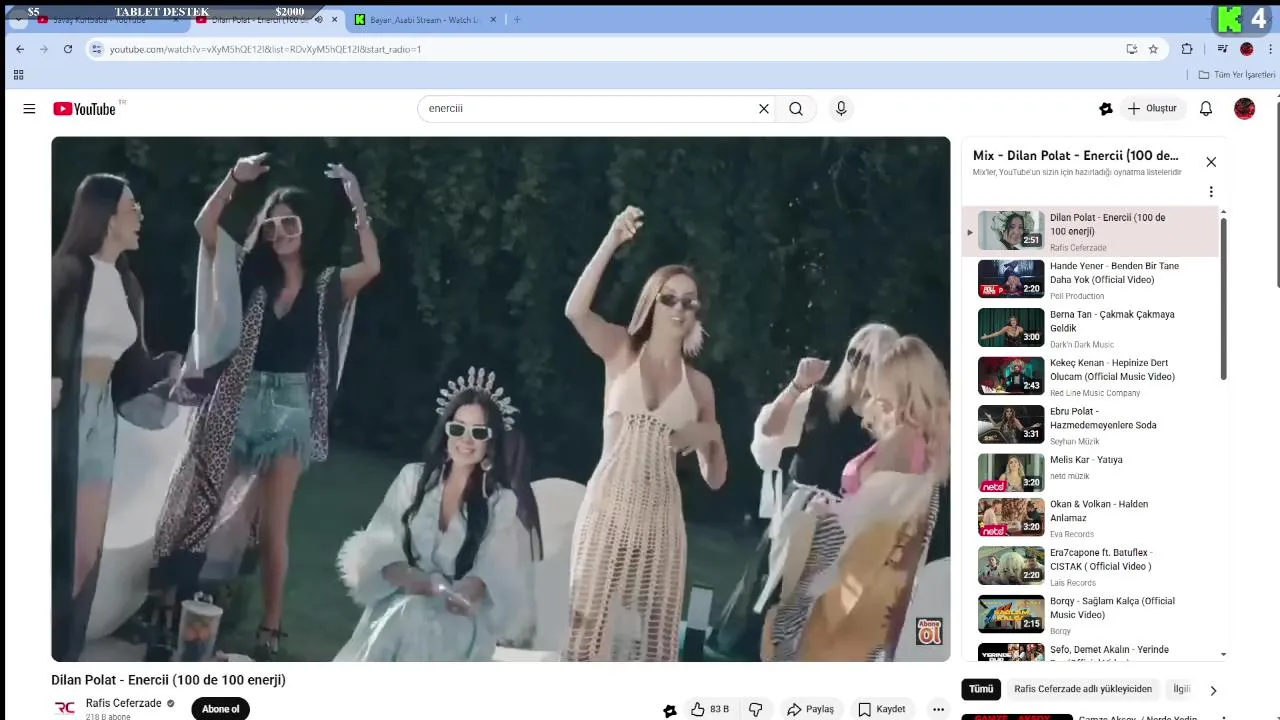Click the magnifier search button
Viewport: 1280px width, 720px height.
point(796,109)
